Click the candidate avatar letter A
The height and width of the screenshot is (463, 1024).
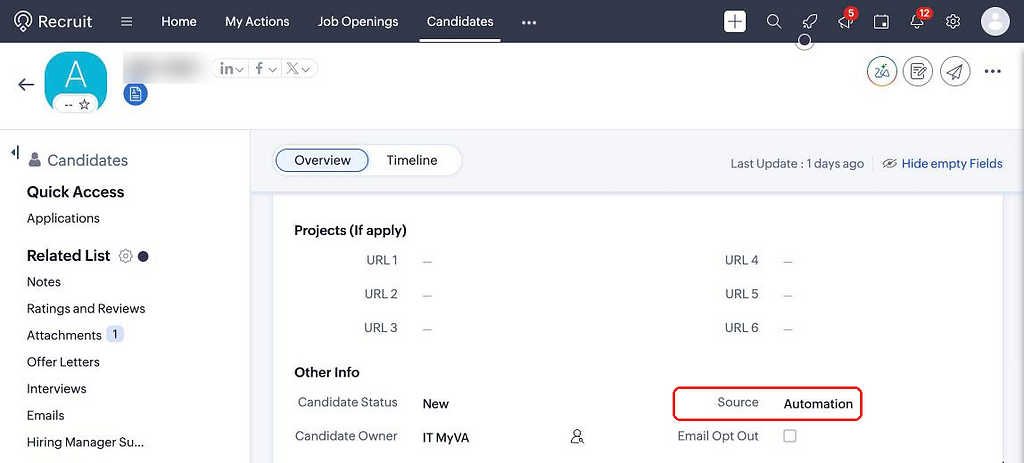coord(76,76)
